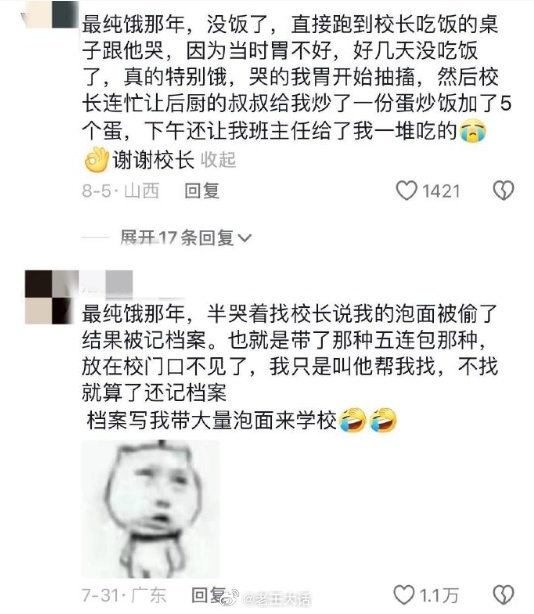This screenshot has height=614, width=534.
Task: Open the pixelated avatar of second commenter
Action: click(50, 297)
